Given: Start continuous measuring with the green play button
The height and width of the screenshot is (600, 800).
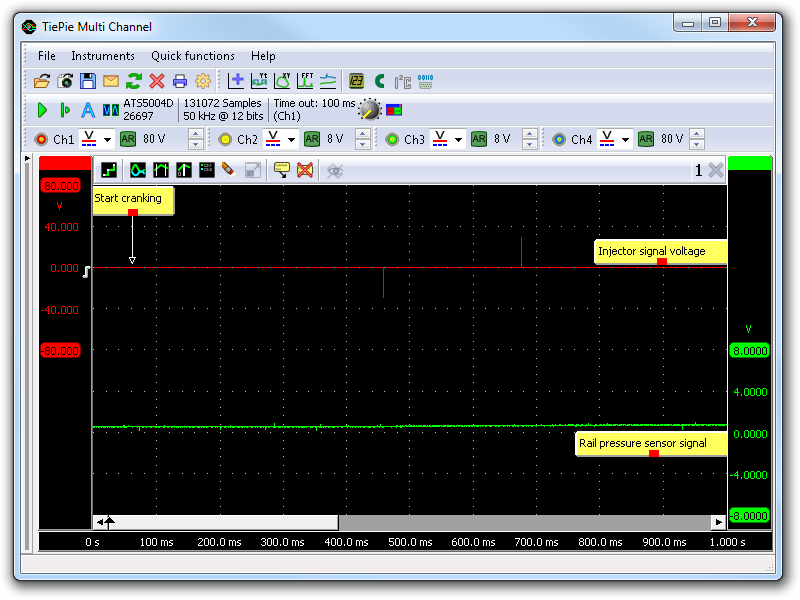Looking at the screenshot, I should (x=42, y=110).
